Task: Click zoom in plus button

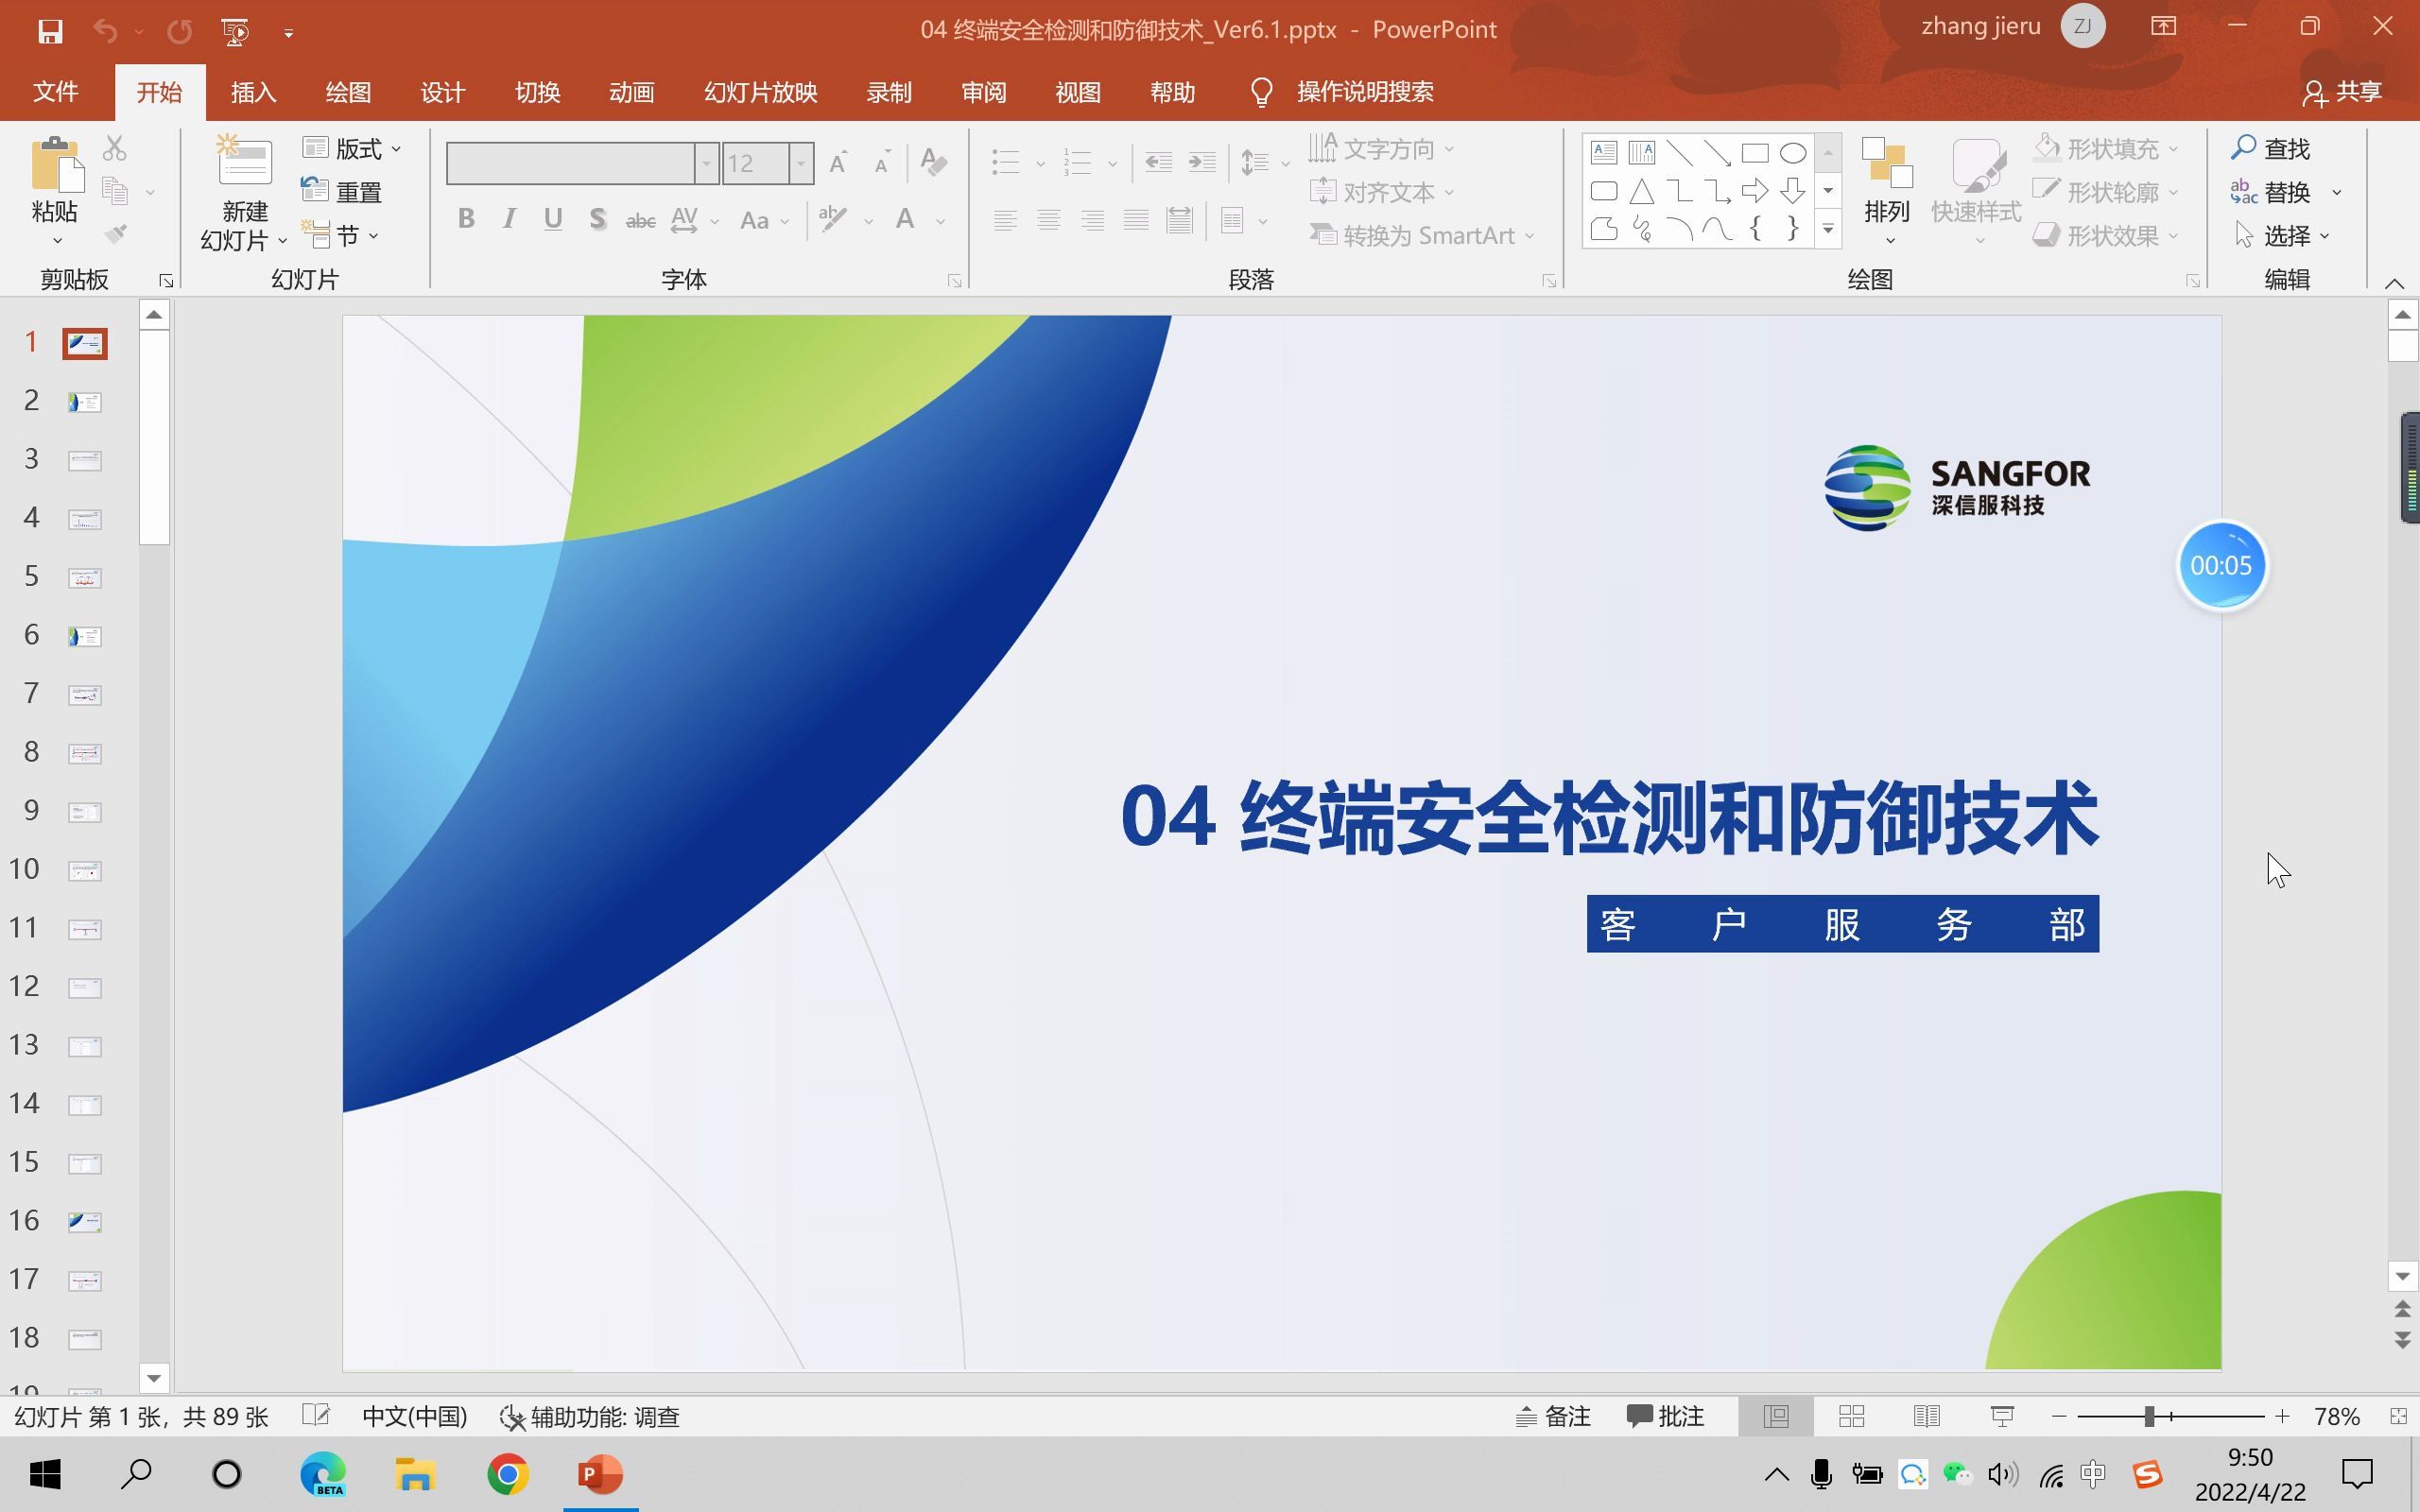Action: [2282, 1416]
